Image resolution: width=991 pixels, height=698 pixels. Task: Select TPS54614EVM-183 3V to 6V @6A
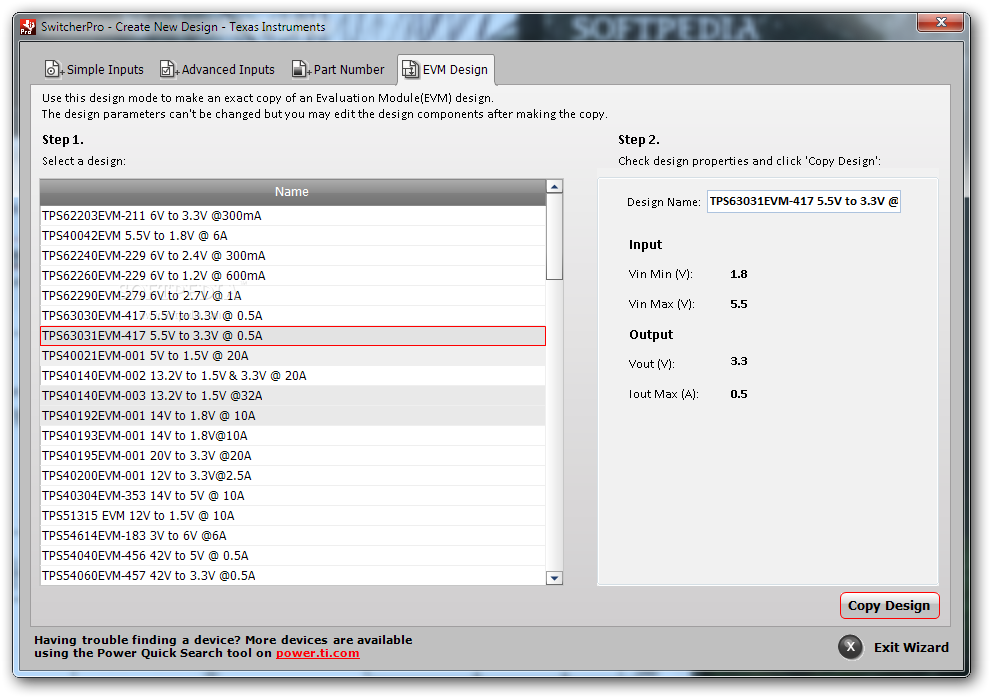point(293,536)
